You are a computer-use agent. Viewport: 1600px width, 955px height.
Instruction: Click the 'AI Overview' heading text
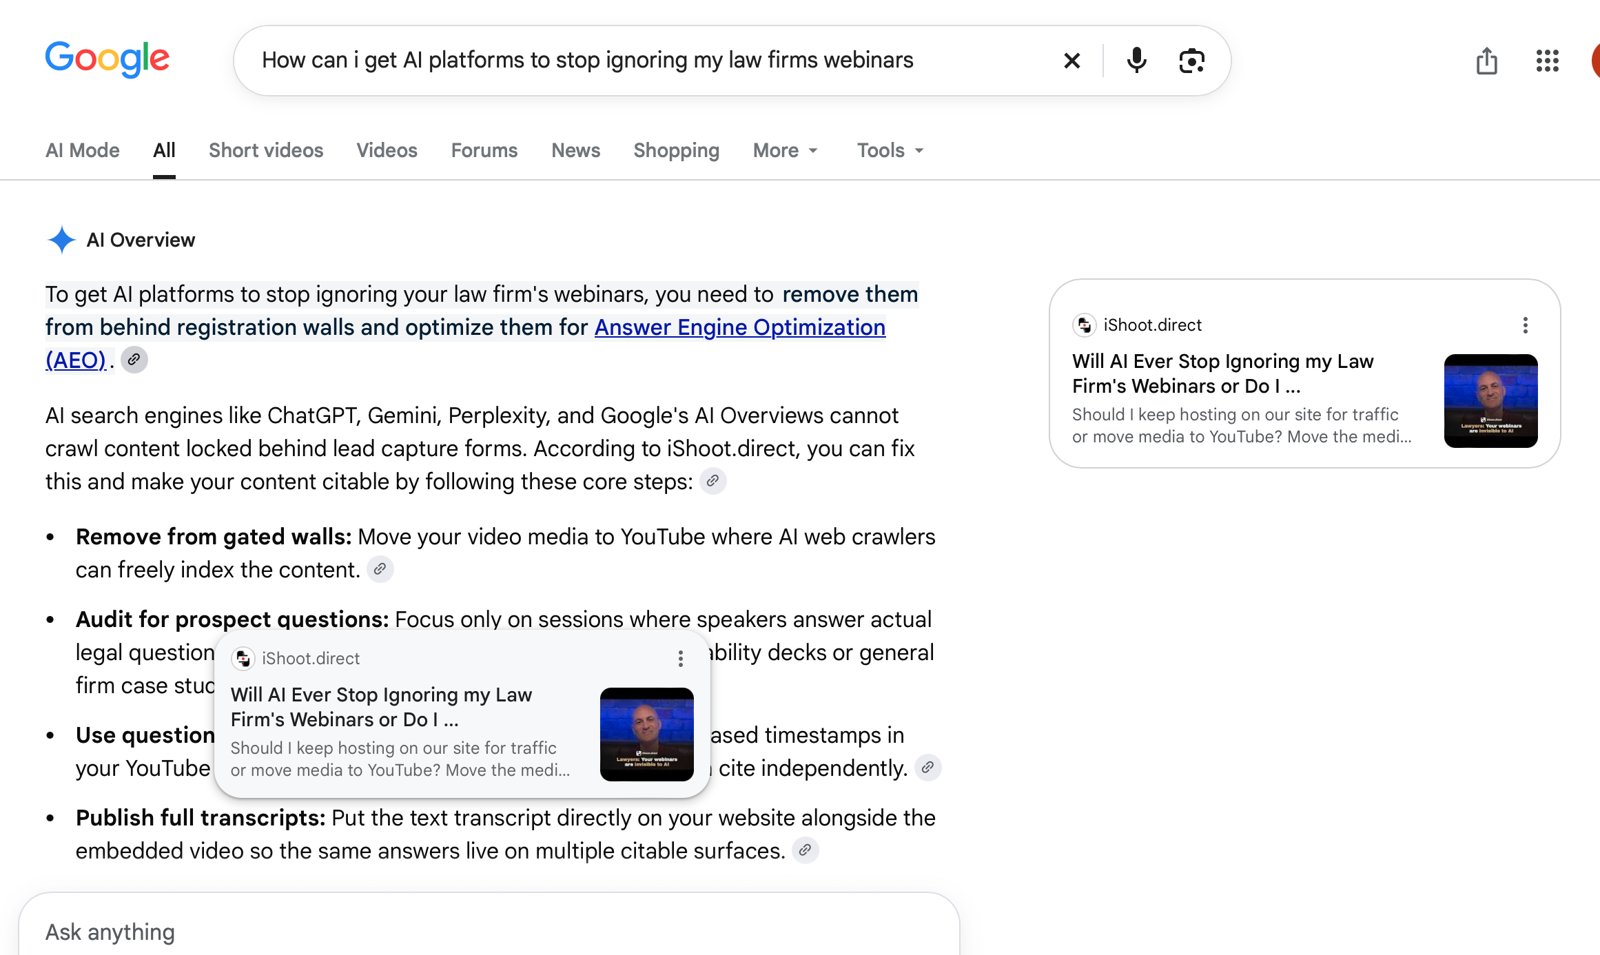(141, 240)
